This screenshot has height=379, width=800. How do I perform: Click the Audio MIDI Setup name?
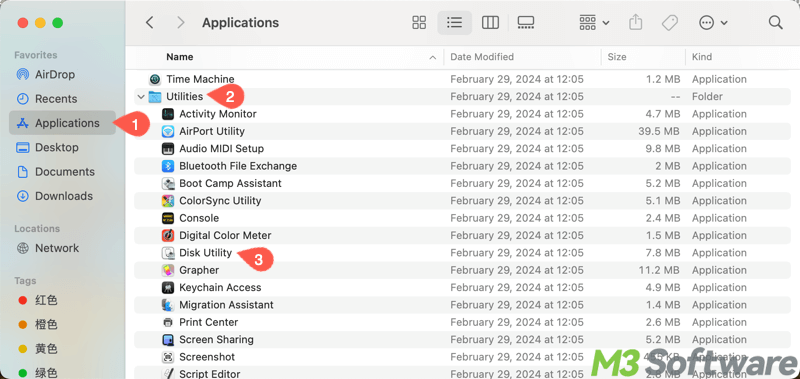point(221,148)
